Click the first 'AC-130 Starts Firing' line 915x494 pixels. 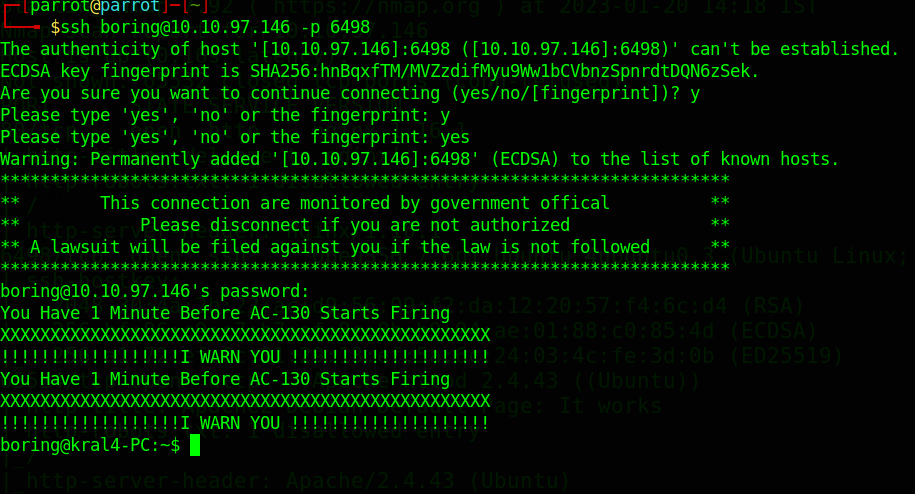tap(225, 313)
